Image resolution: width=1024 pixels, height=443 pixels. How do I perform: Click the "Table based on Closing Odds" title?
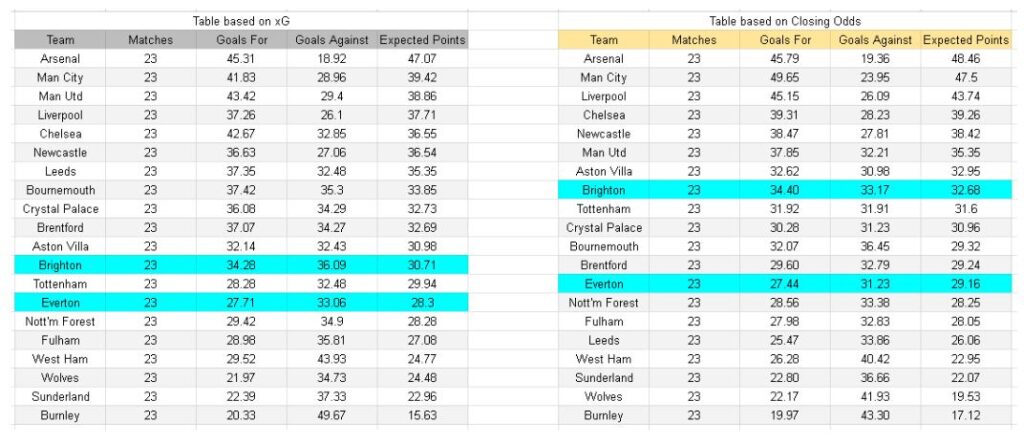(785, 21)
